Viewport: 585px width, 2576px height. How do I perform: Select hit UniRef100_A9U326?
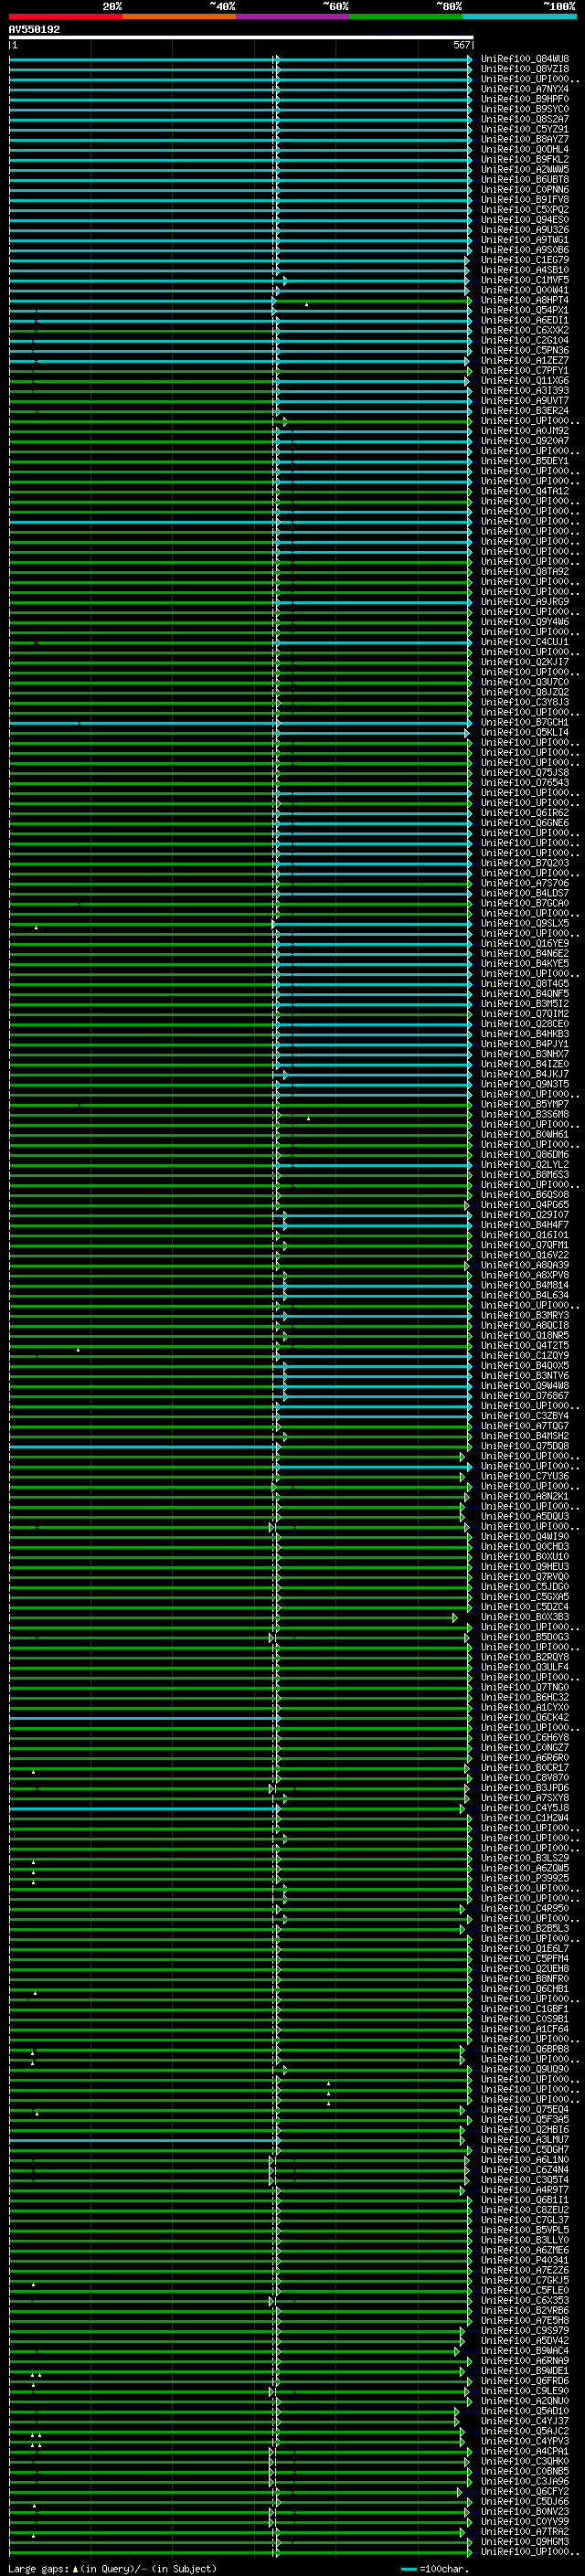525,230
